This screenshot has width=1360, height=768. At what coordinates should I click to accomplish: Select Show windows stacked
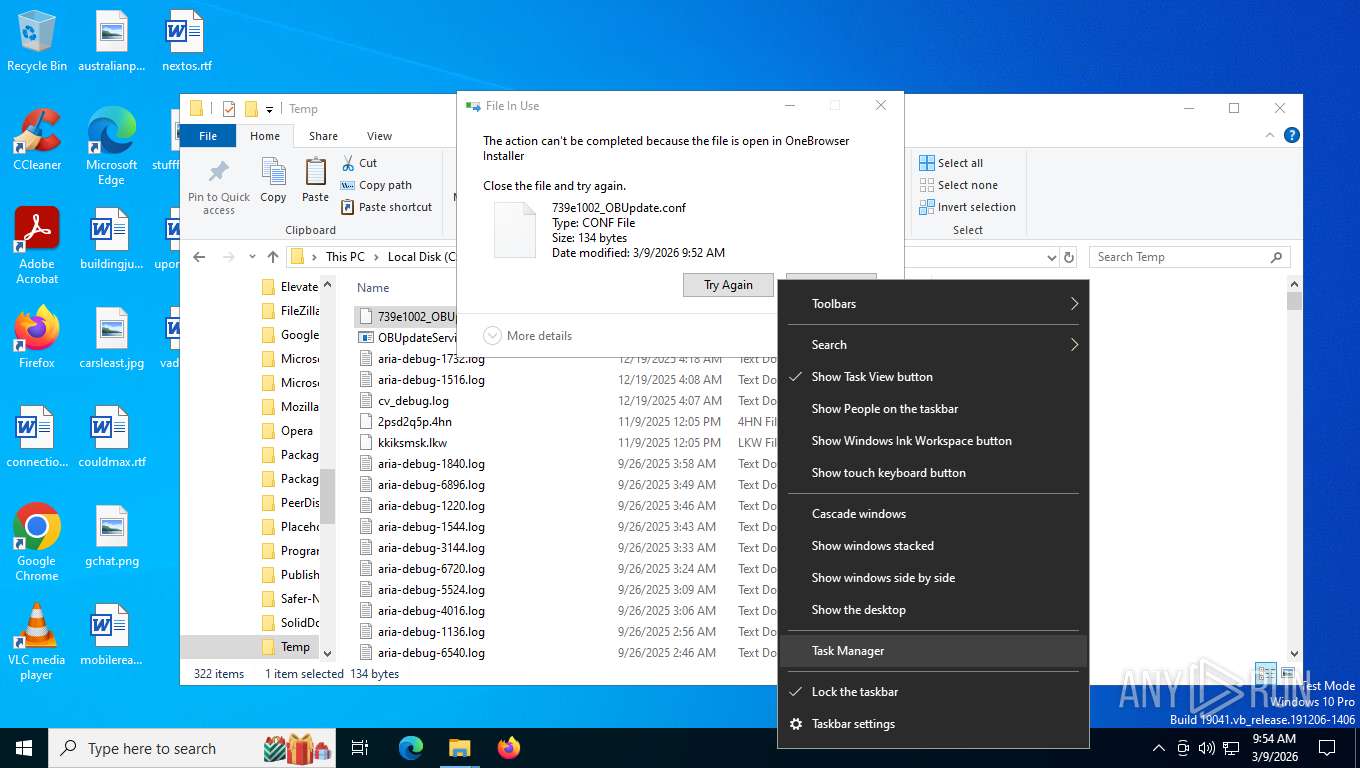click(x=933, y=546)
